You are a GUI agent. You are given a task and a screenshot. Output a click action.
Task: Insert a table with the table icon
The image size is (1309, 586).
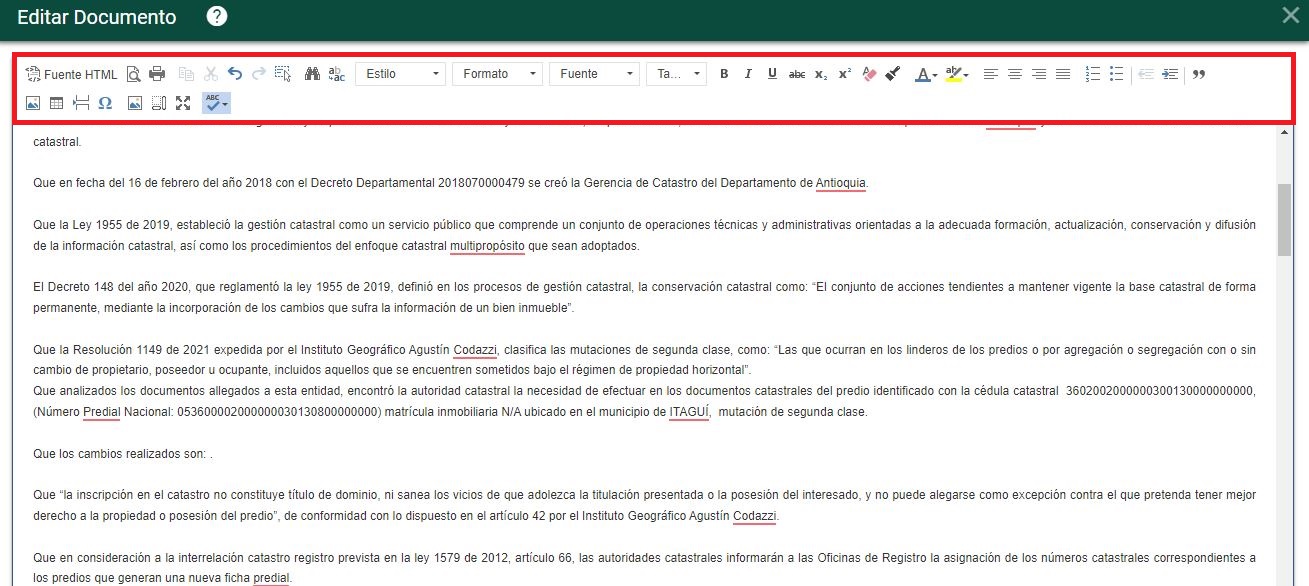57,103
